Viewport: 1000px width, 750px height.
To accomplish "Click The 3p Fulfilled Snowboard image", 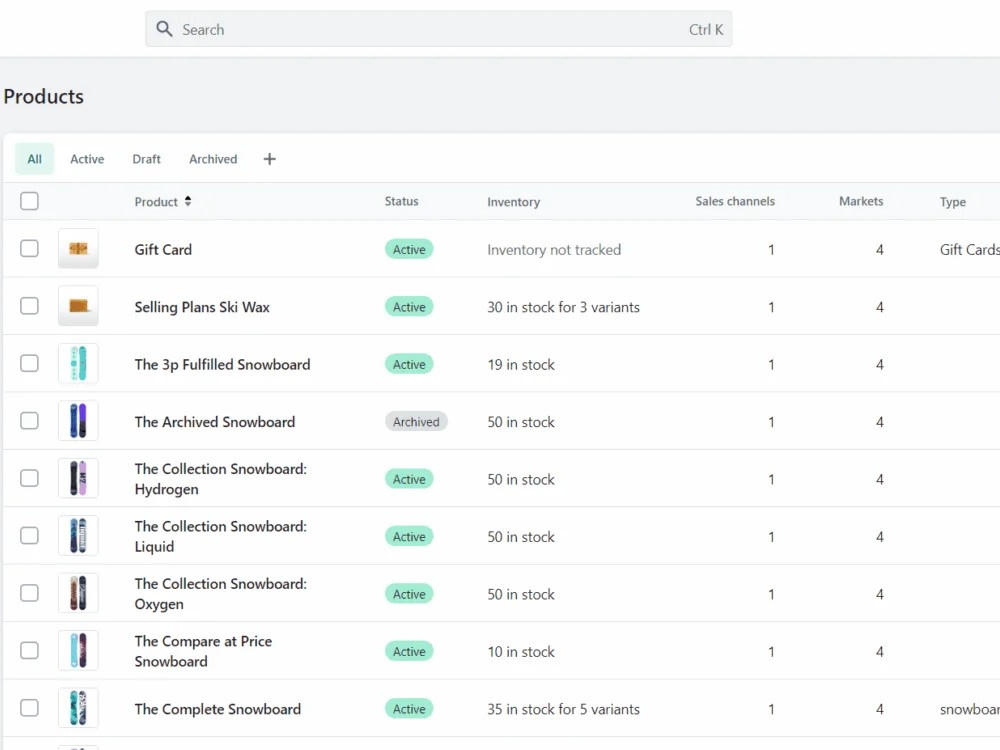I will tap(78, 364).
